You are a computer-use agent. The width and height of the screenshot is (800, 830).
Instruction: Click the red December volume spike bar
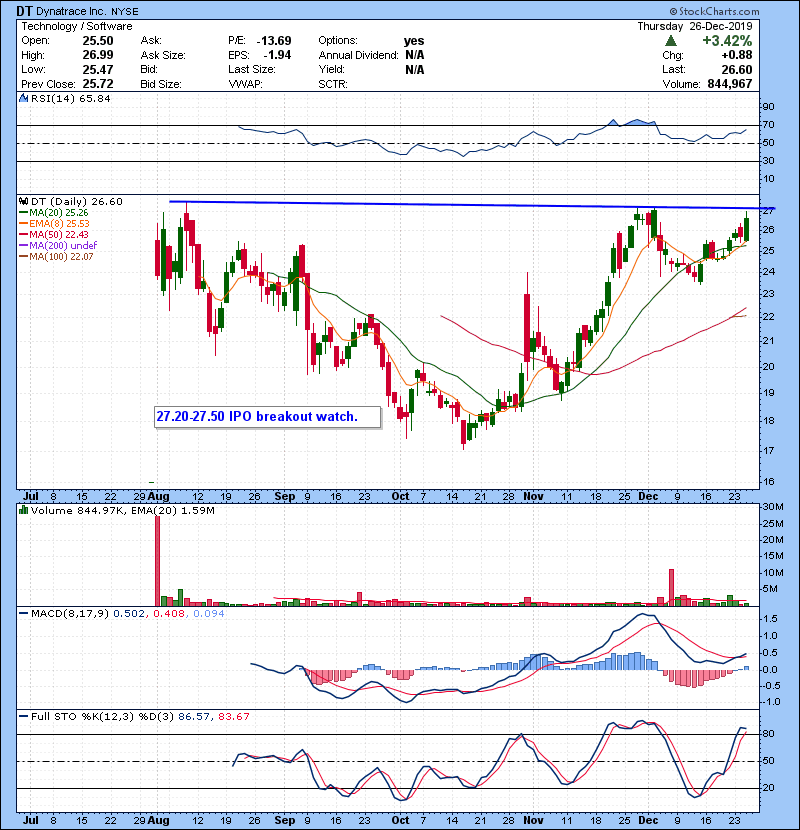(671, 588)
